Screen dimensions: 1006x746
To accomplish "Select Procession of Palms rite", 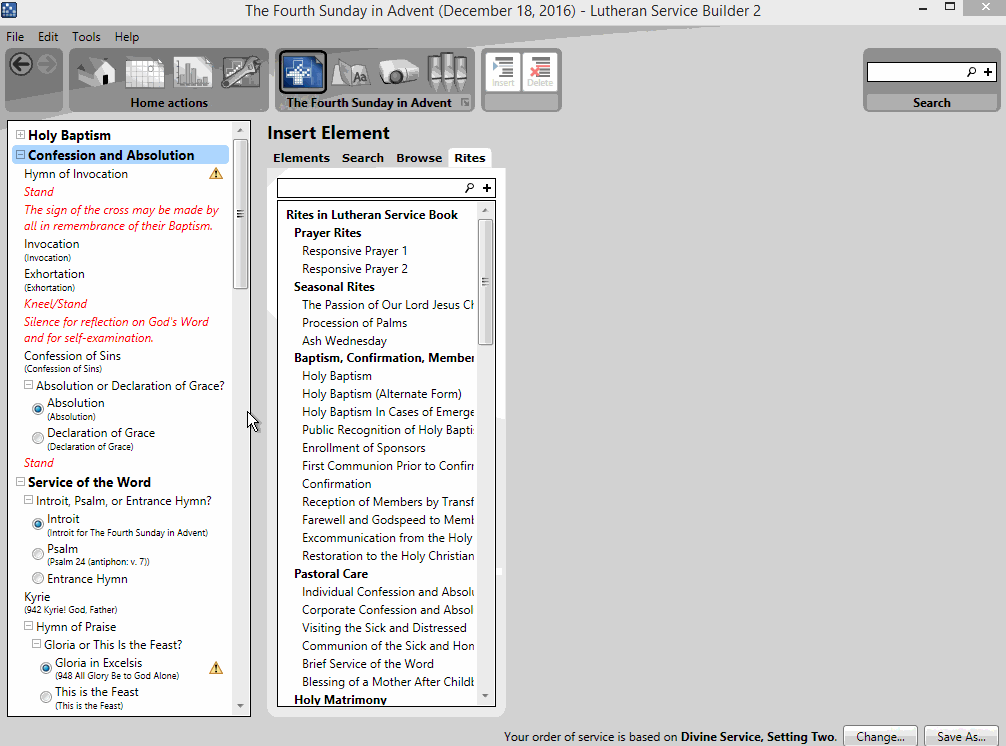I will click(x=354, y=323).
